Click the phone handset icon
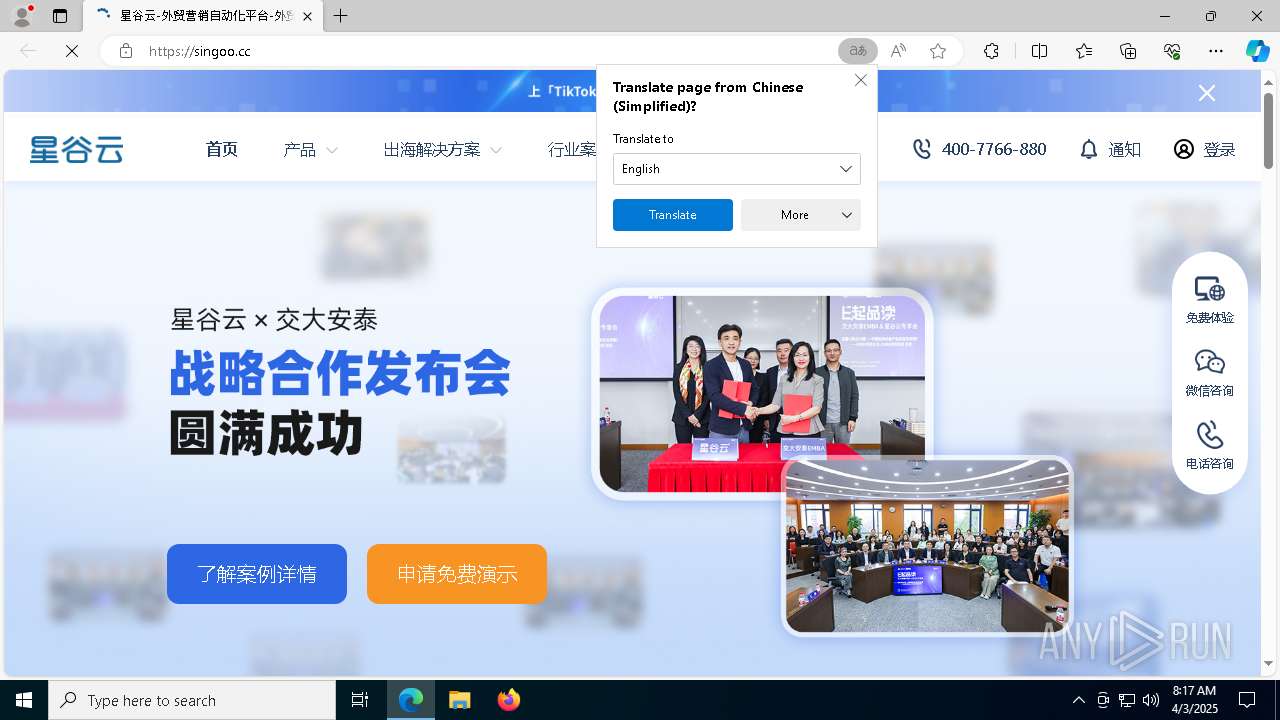The height and width of the screenshot is (720, 1280). 922,149
